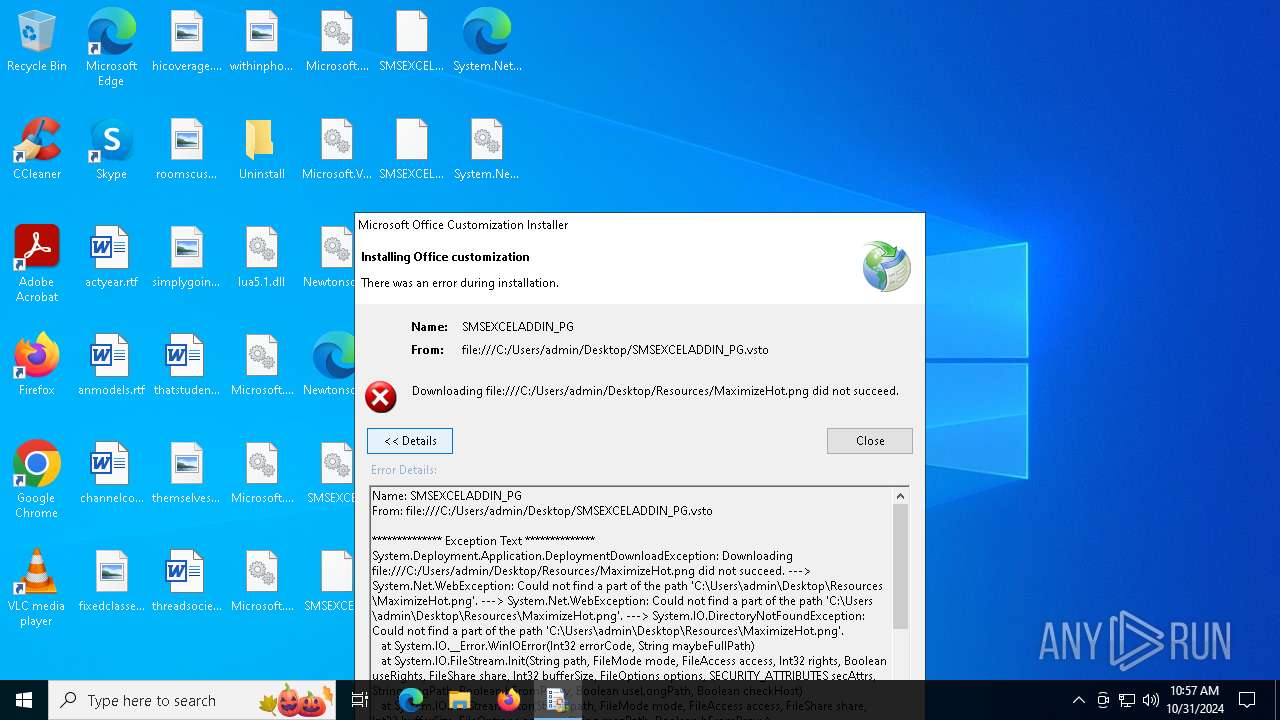Image resolution: width=1280 pixels, height=720 pixels.
Task: Click the SMSEXCELADDIN_PG name value
Action: pyautogui.click(x=518, y=327)
